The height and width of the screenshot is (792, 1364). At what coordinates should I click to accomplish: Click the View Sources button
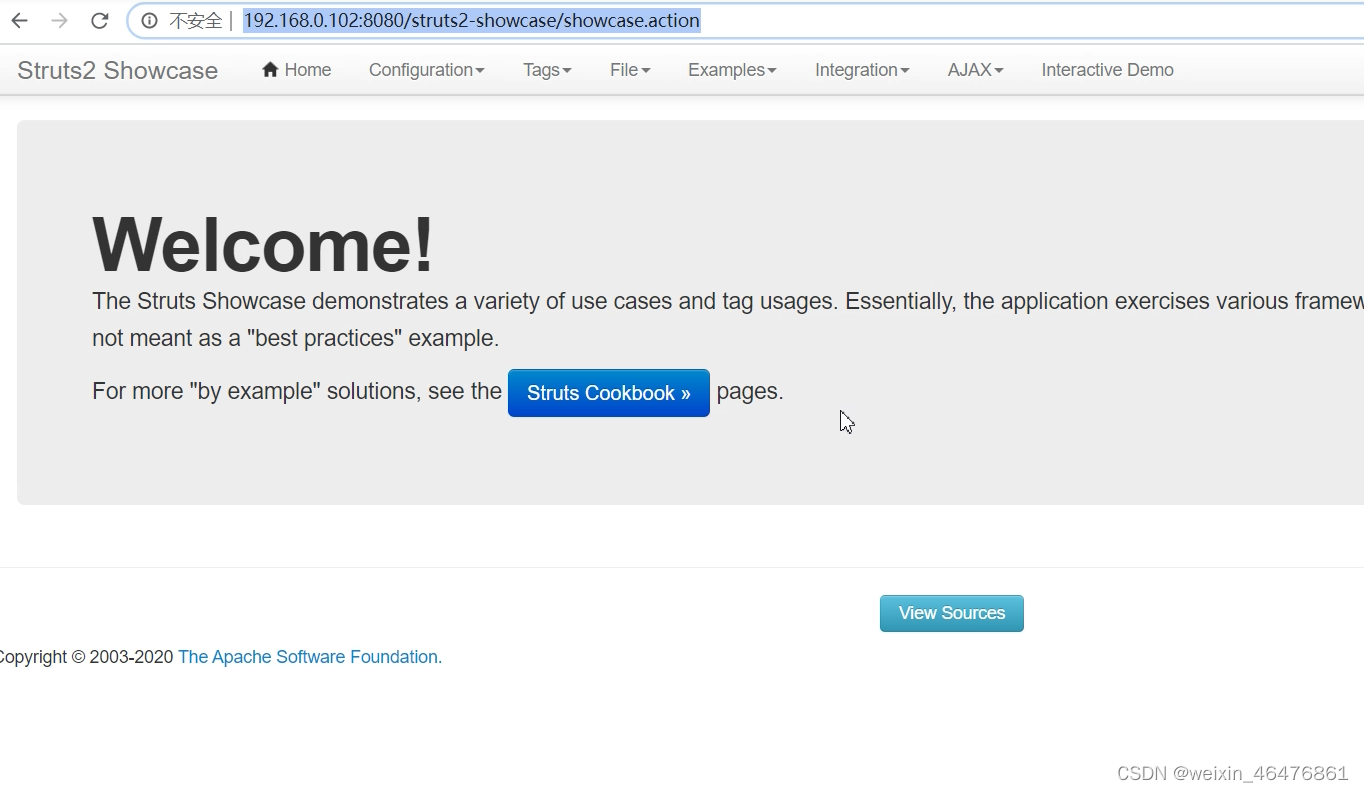[x=952, y=613]
